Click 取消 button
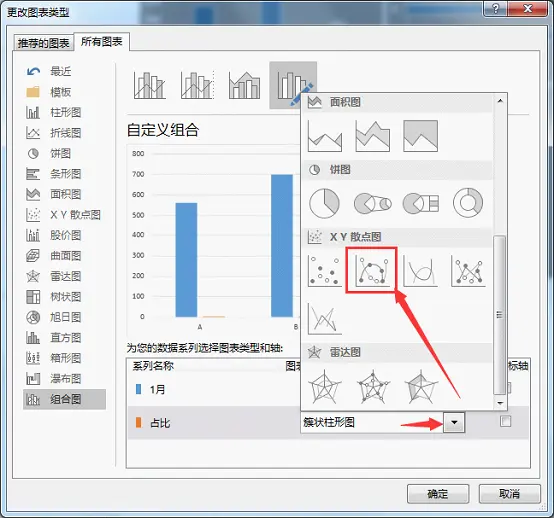The height and width of the screenshot is (518, 554). tap(509, 494)
